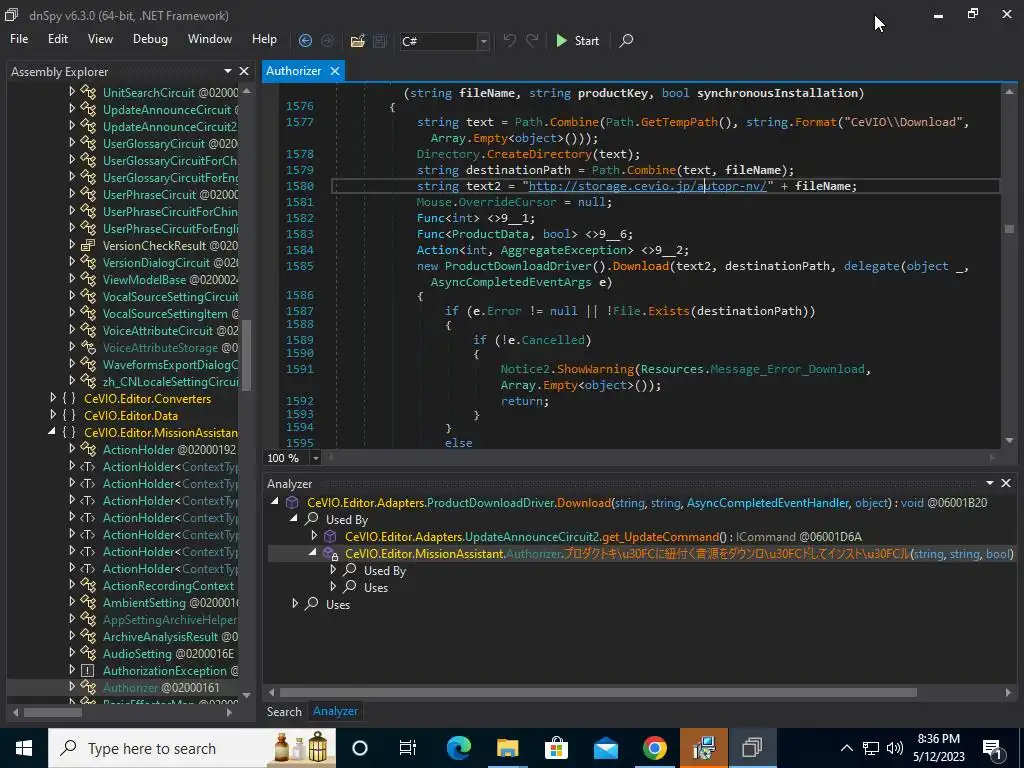
Task: Collapse the top Used By analyzer node
Action: (294, 519)
